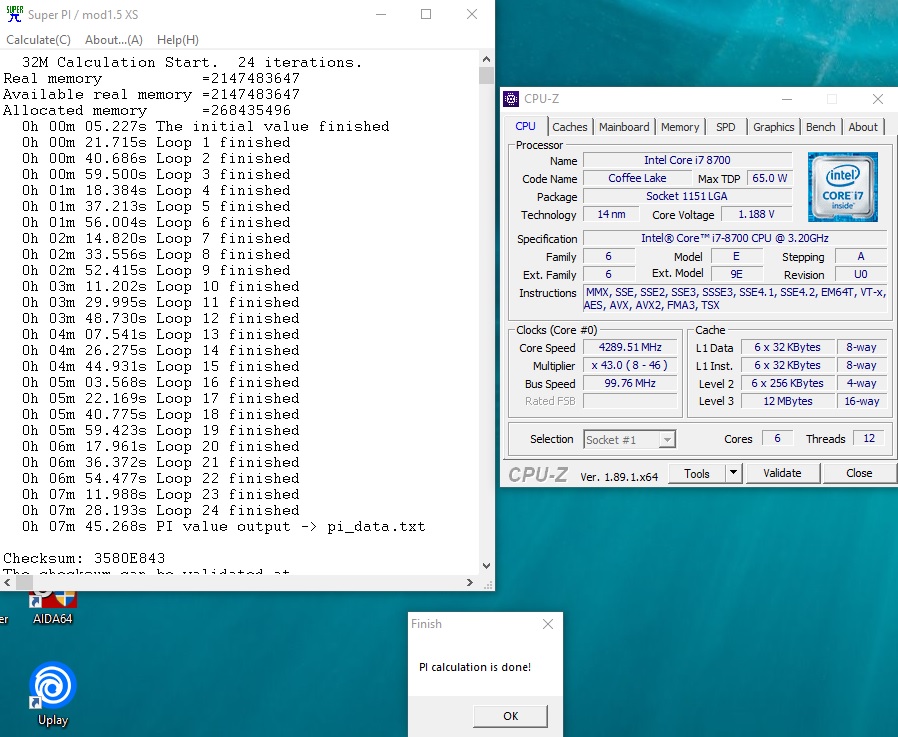
Task: Open the Uplay desktop shortcut
Action: pos(52,694)
